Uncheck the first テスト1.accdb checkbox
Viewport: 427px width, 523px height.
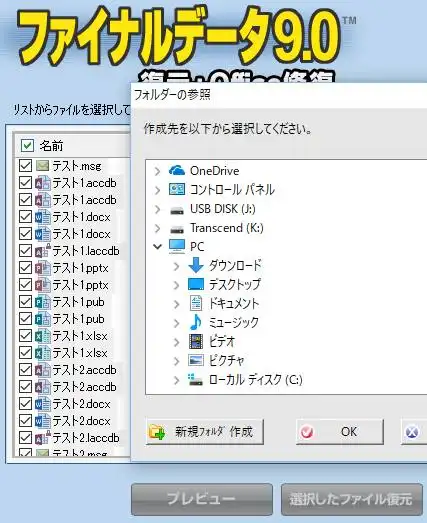[25, 183]
